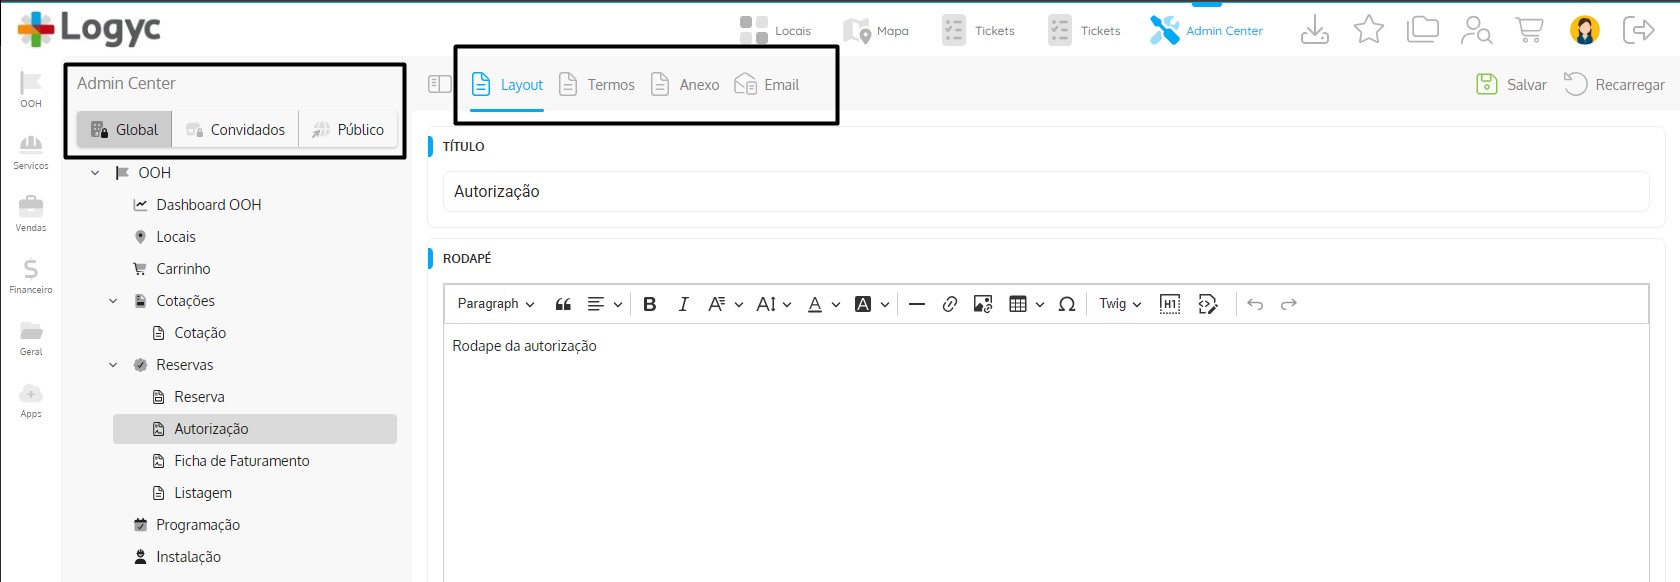Click the Italic formatting icon
The height and width of the screenshot is (582, 1680).
coord(683,304)
